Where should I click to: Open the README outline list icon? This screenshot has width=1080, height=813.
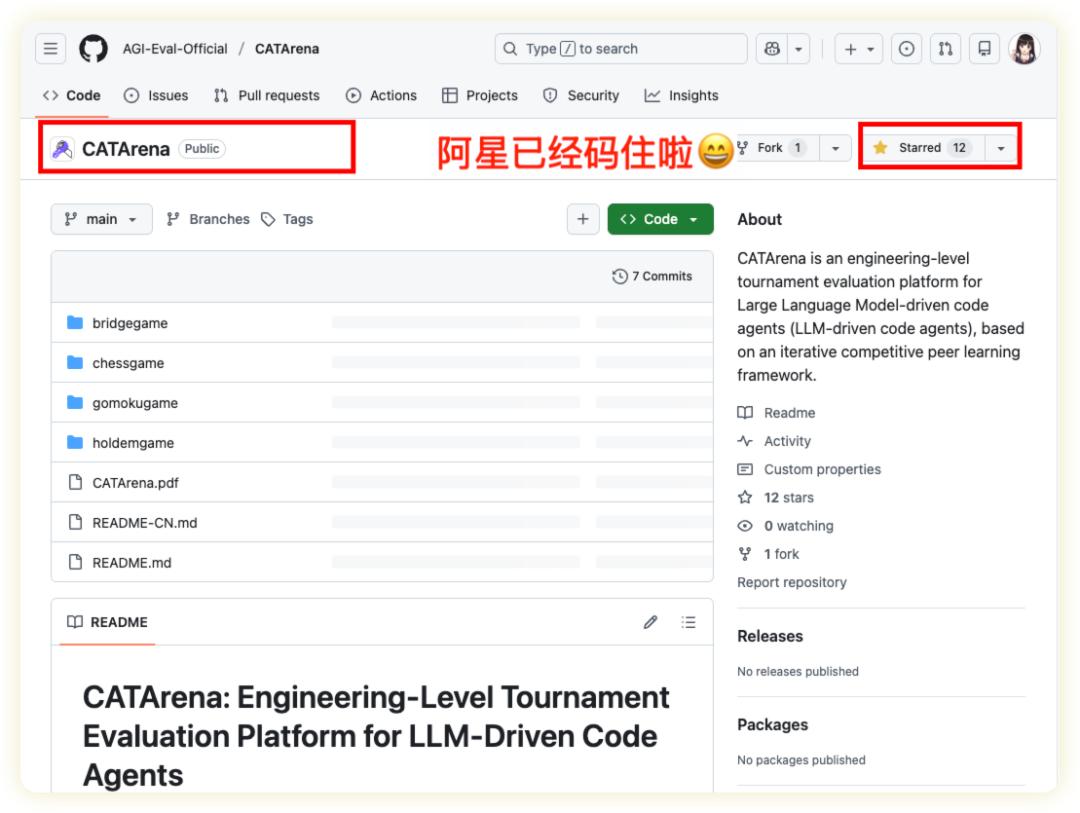pyautogui.click(x=688, y=622)
